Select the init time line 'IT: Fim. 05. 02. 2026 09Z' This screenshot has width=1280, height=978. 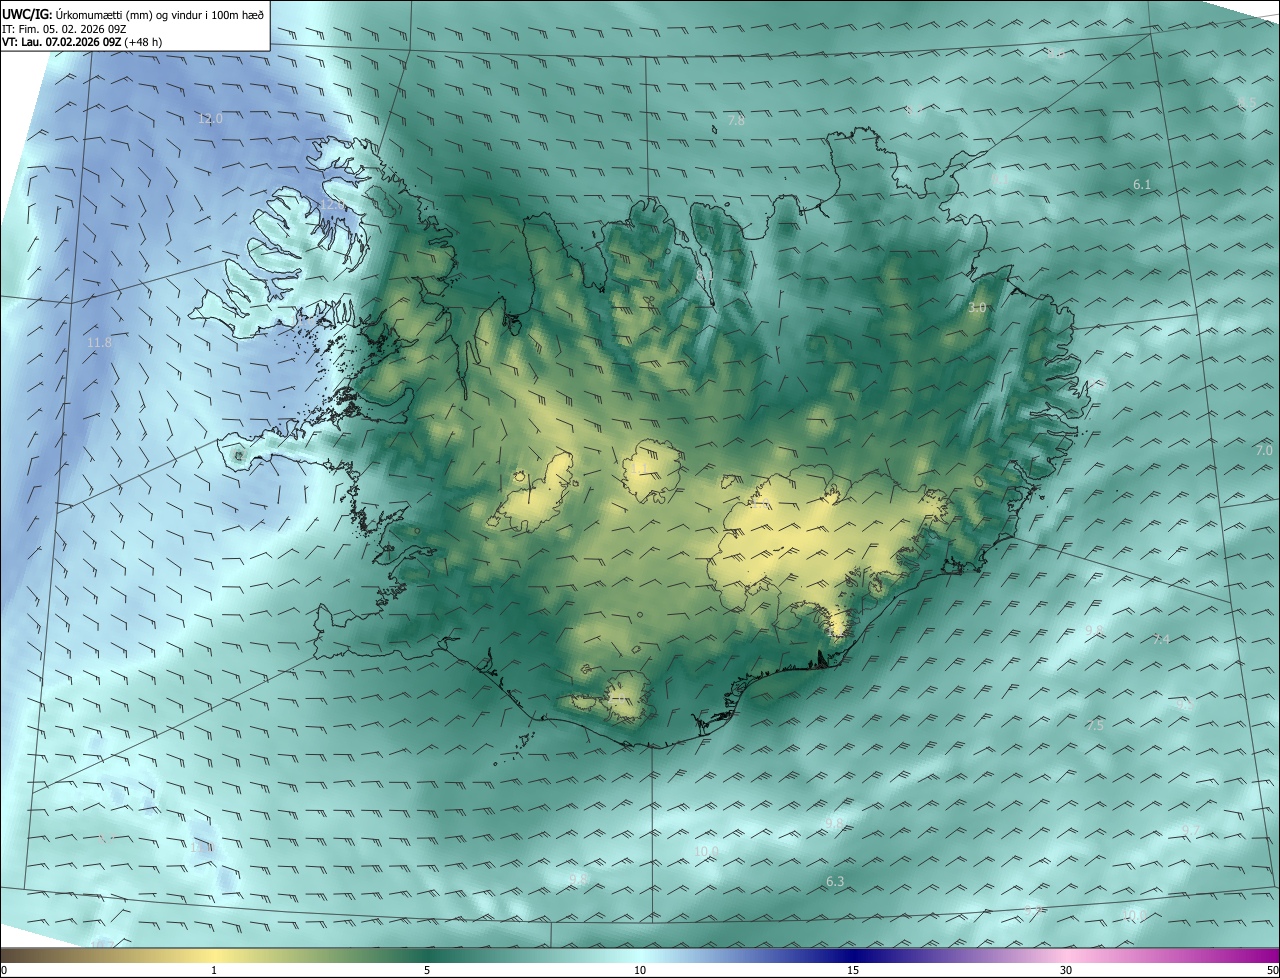pyautogui.click(x=65, y=29)
